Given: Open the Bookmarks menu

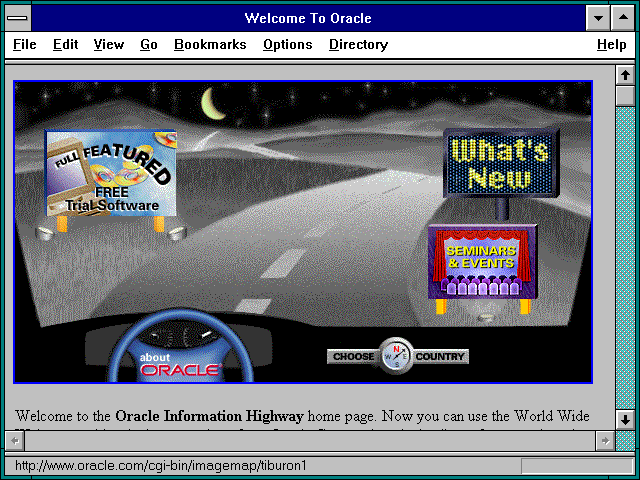Looking at the screenshot, I should tap(210, 44).
